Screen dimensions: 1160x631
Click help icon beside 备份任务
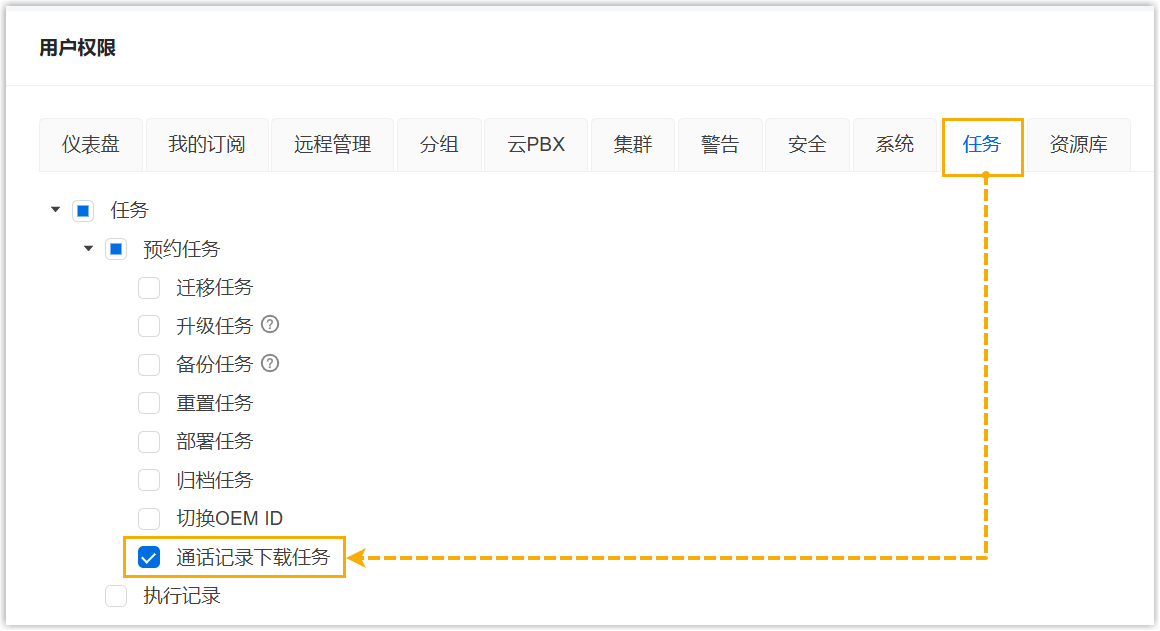pos(269,364)
